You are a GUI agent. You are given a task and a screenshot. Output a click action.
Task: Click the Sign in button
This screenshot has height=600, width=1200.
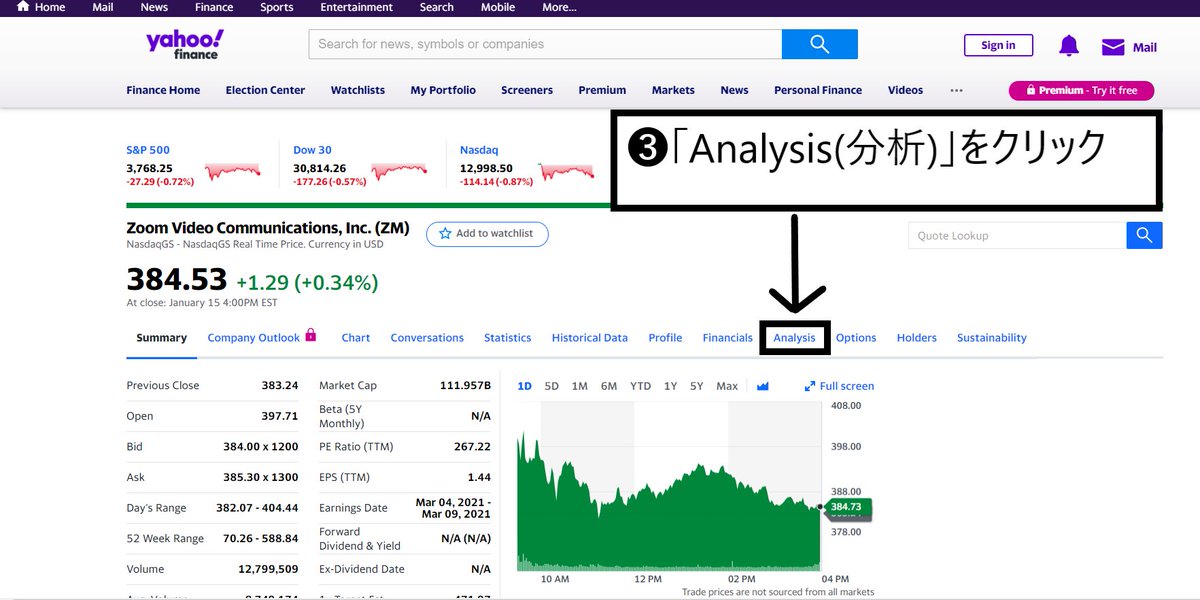click(998, 45)
